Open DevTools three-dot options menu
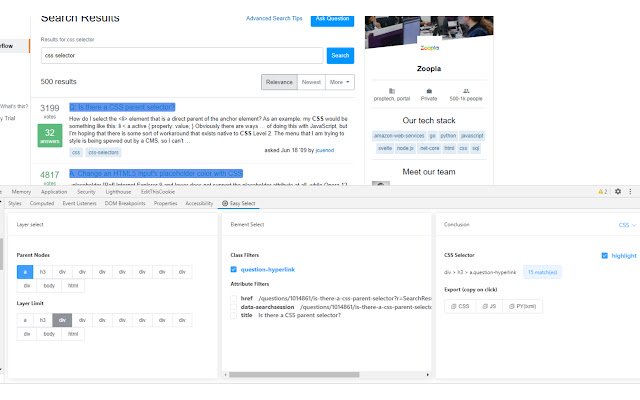Screen dimensions: 640x400 (630, 191)
